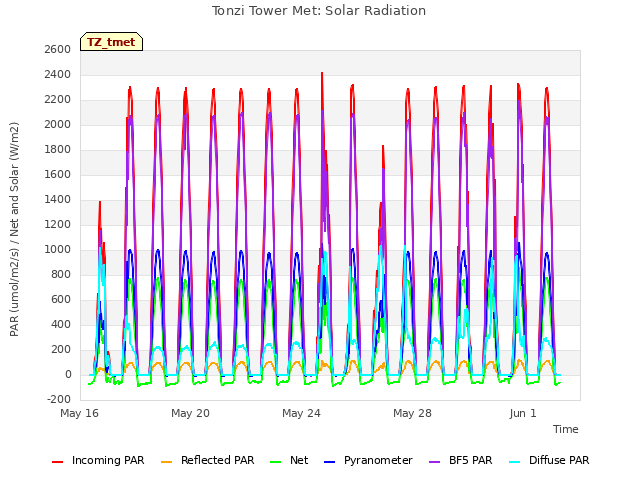Click the chart title Tonzi Tower Met: Solar Radiation
The width and height of the screenshot is (640, 480).
coord(319,11)
